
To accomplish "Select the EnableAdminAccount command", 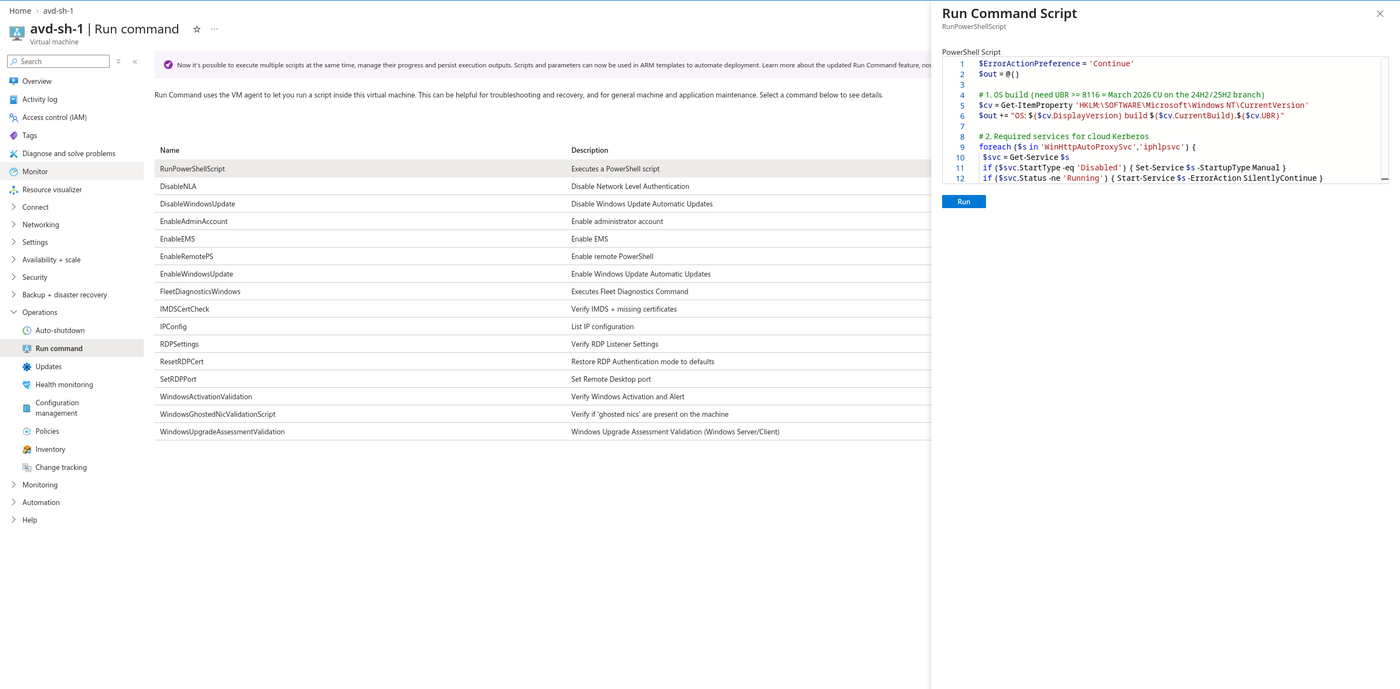I will point(542,221).
